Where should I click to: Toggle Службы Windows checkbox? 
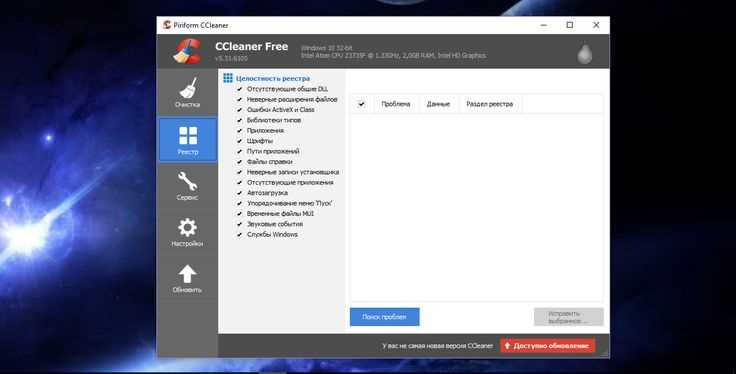tap(239, 234)
